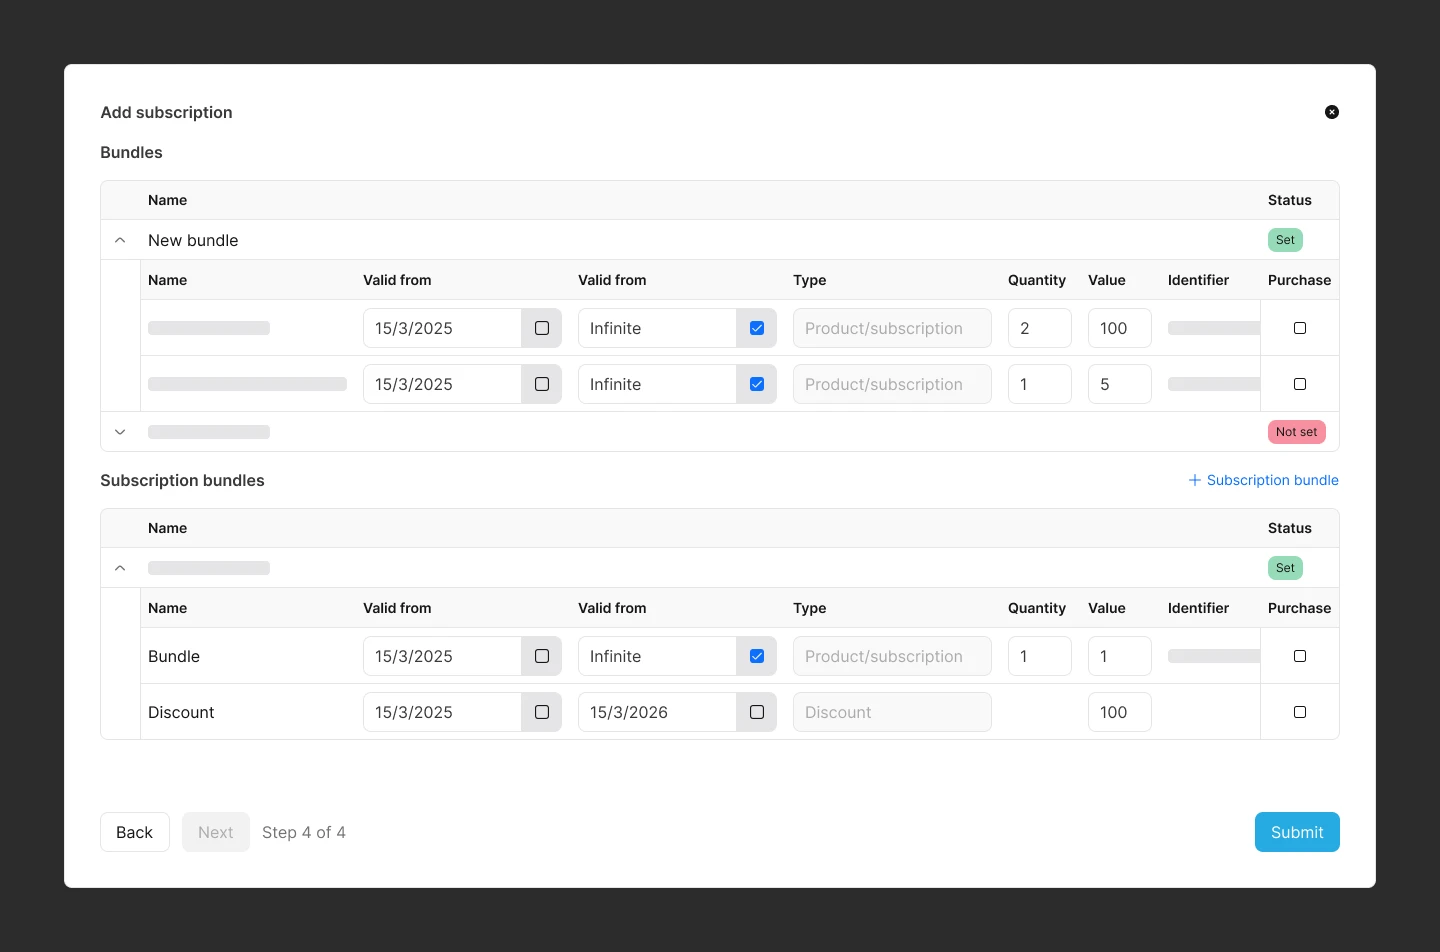The image size is (1440, 952).
Task: Edit the Discount value field showing 100
Action: 1118,712
